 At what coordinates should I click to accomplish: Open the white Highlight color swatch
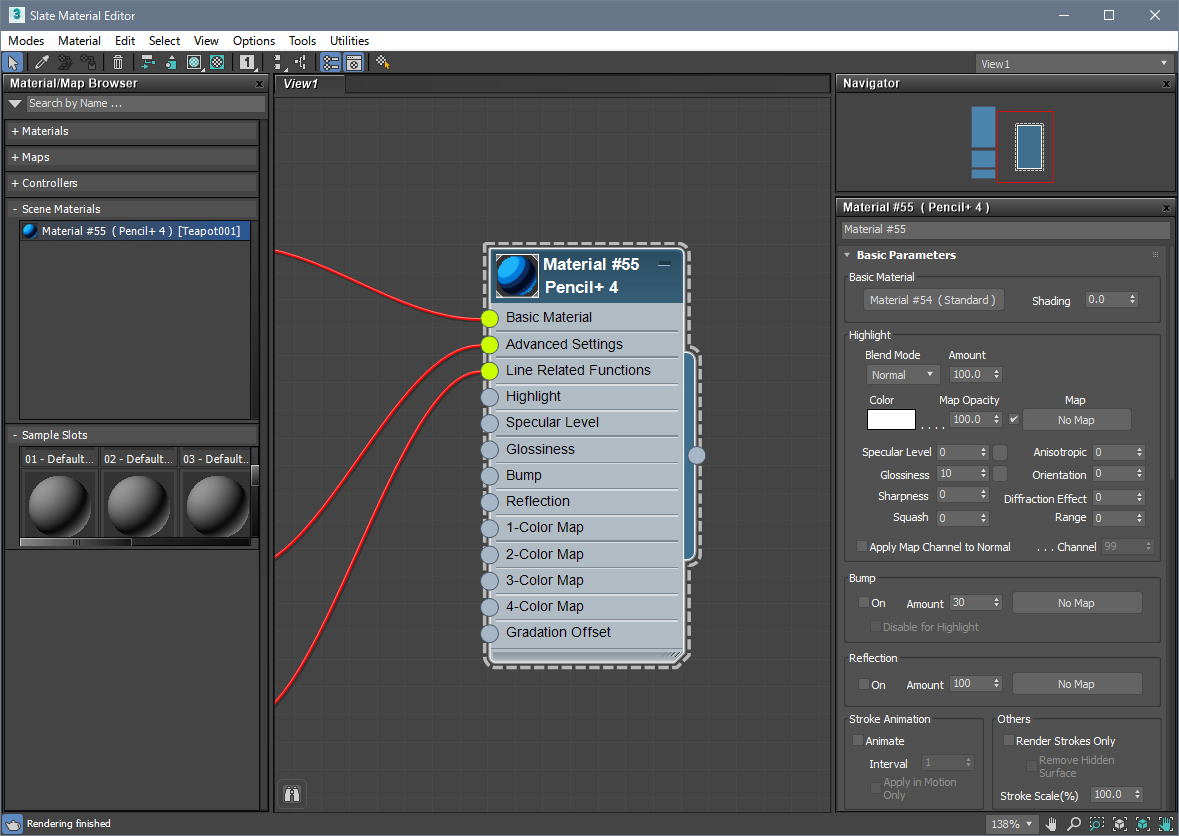point(891,420)
